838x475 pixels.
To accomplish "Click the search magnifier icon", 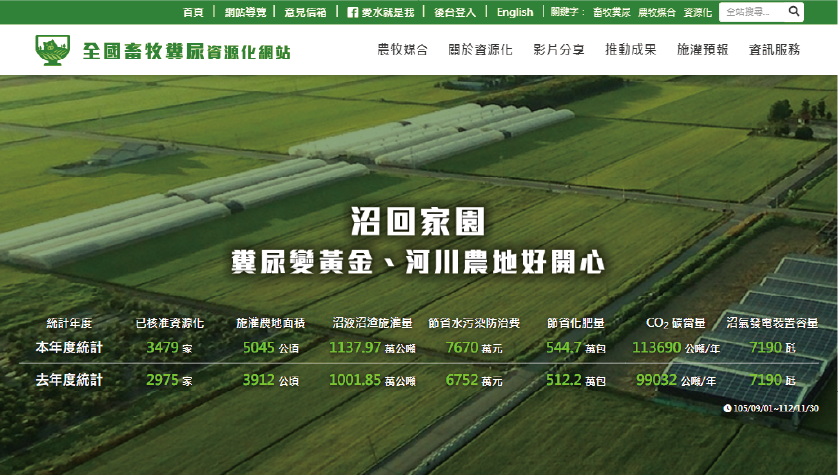I will click(794, 11).
